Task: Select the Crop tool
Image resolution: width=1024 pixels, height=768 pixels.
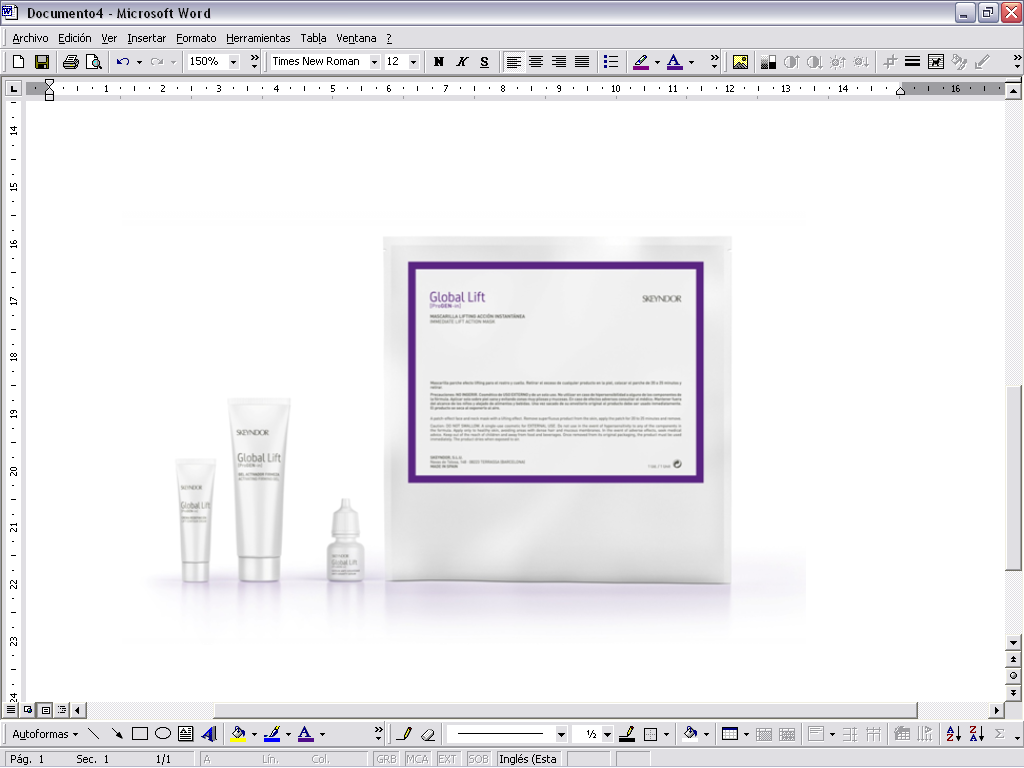Action: coord(889,62)
